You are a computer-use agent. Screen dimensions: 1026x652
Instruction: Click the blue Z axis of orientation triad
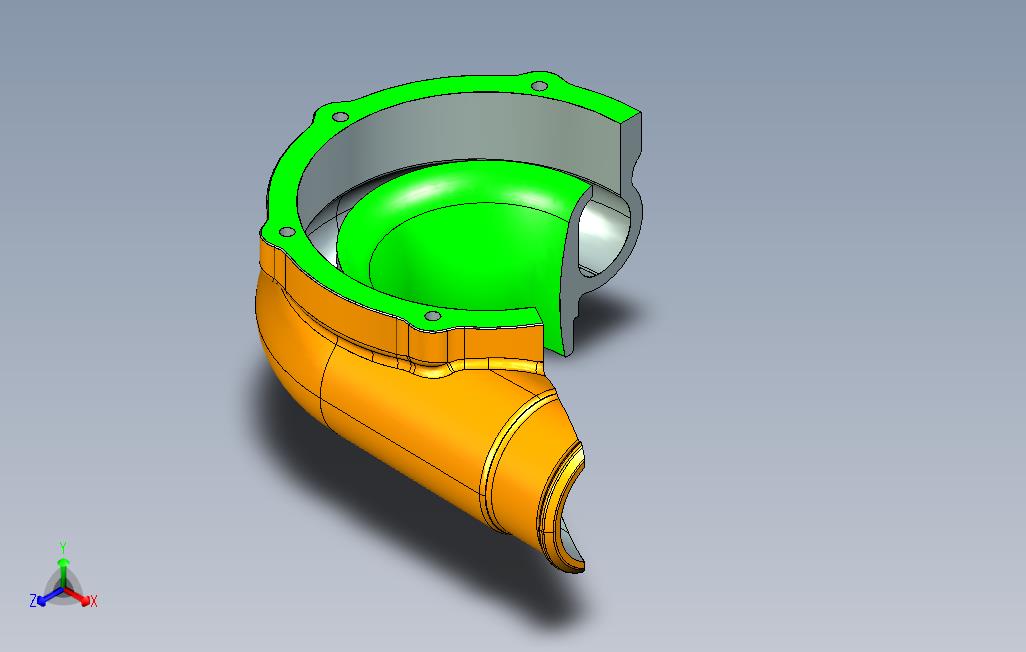(x=46, y=597)
